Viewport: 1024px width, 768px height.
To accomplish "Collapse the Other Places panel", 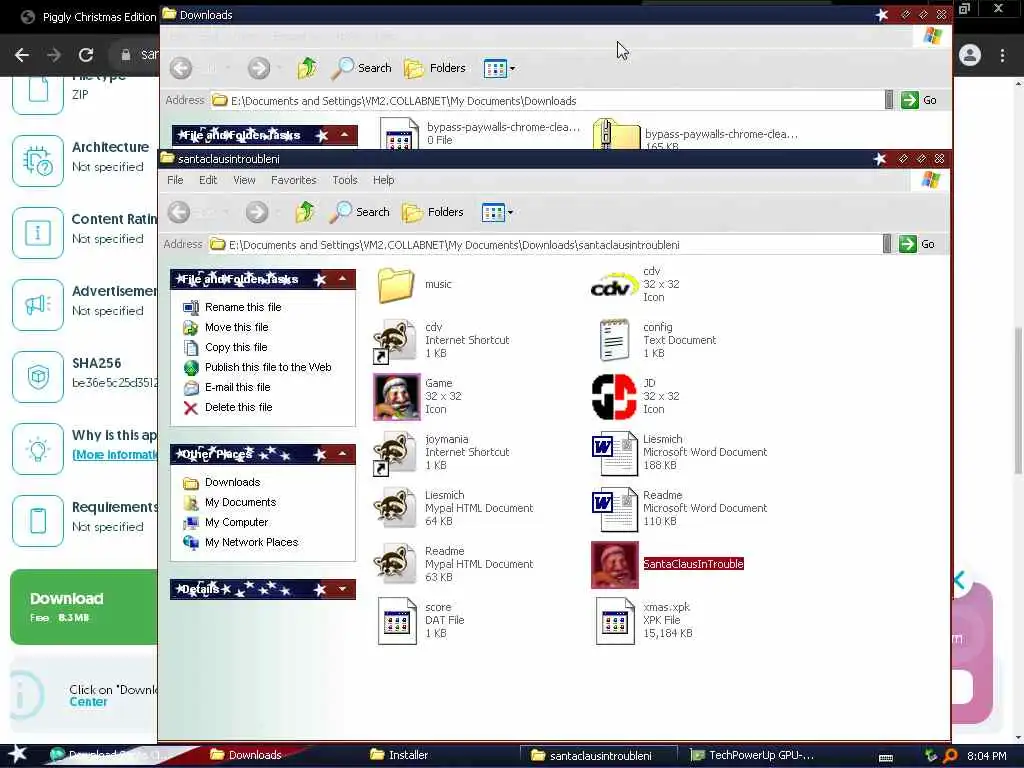I will [343, 454].
